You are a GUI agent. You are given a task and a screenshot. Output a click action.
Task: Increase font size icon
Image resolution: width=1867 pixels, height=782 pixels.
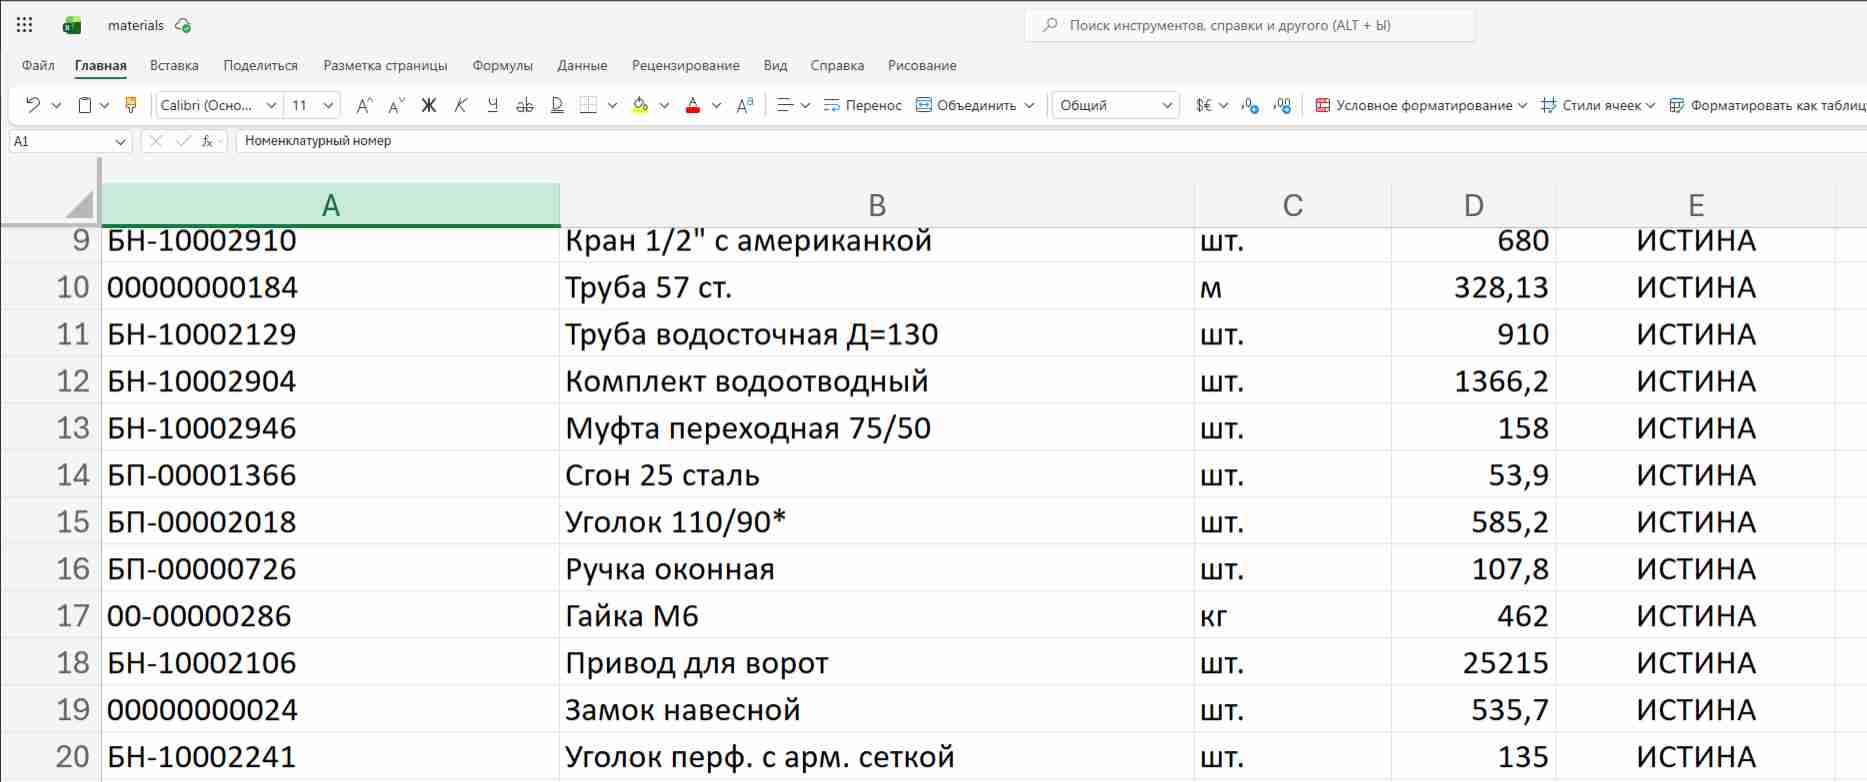(365, 105)
